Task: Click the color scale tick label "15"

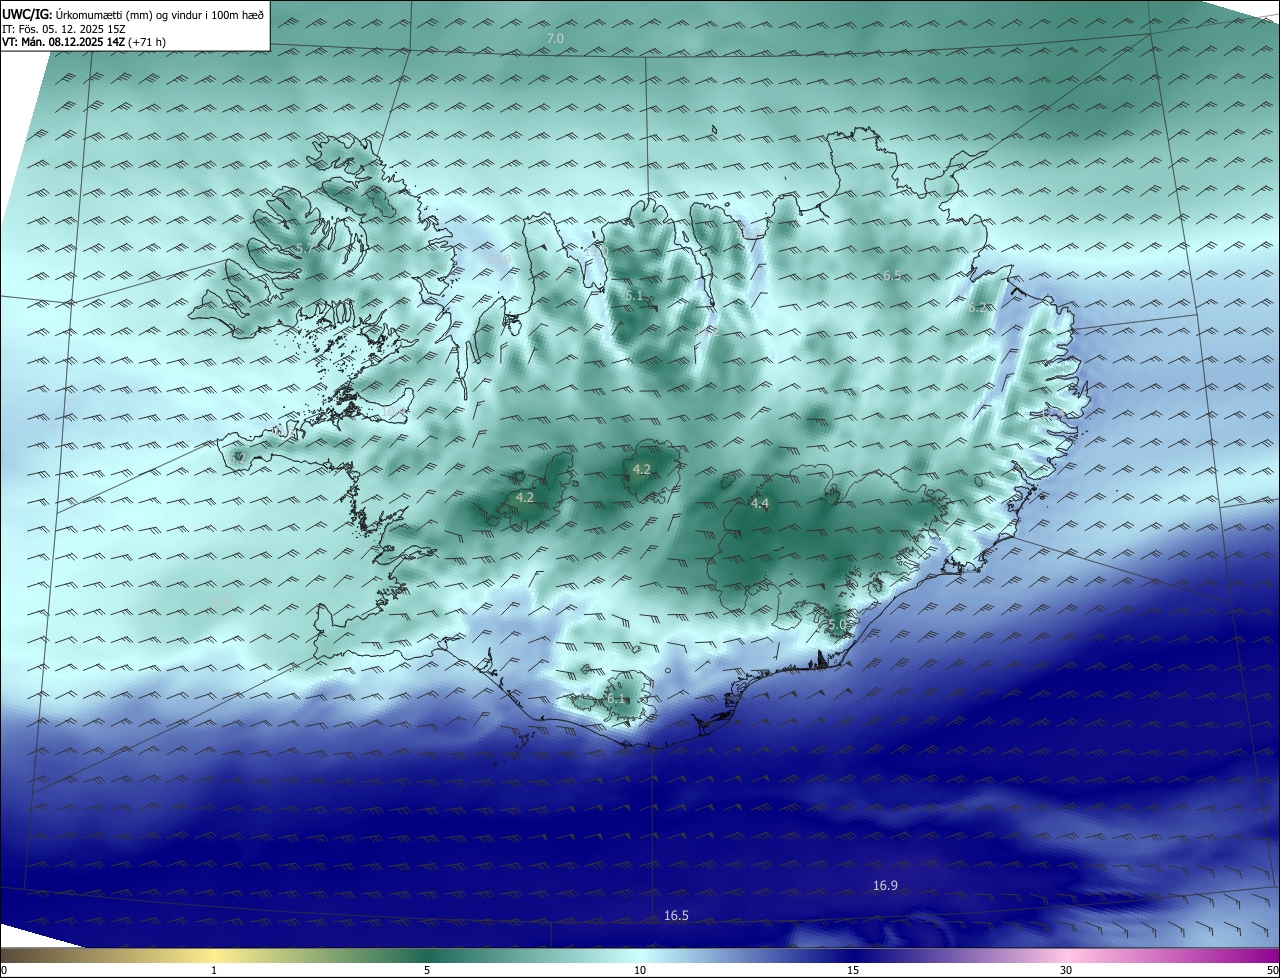Action: (x=853, y=970)
